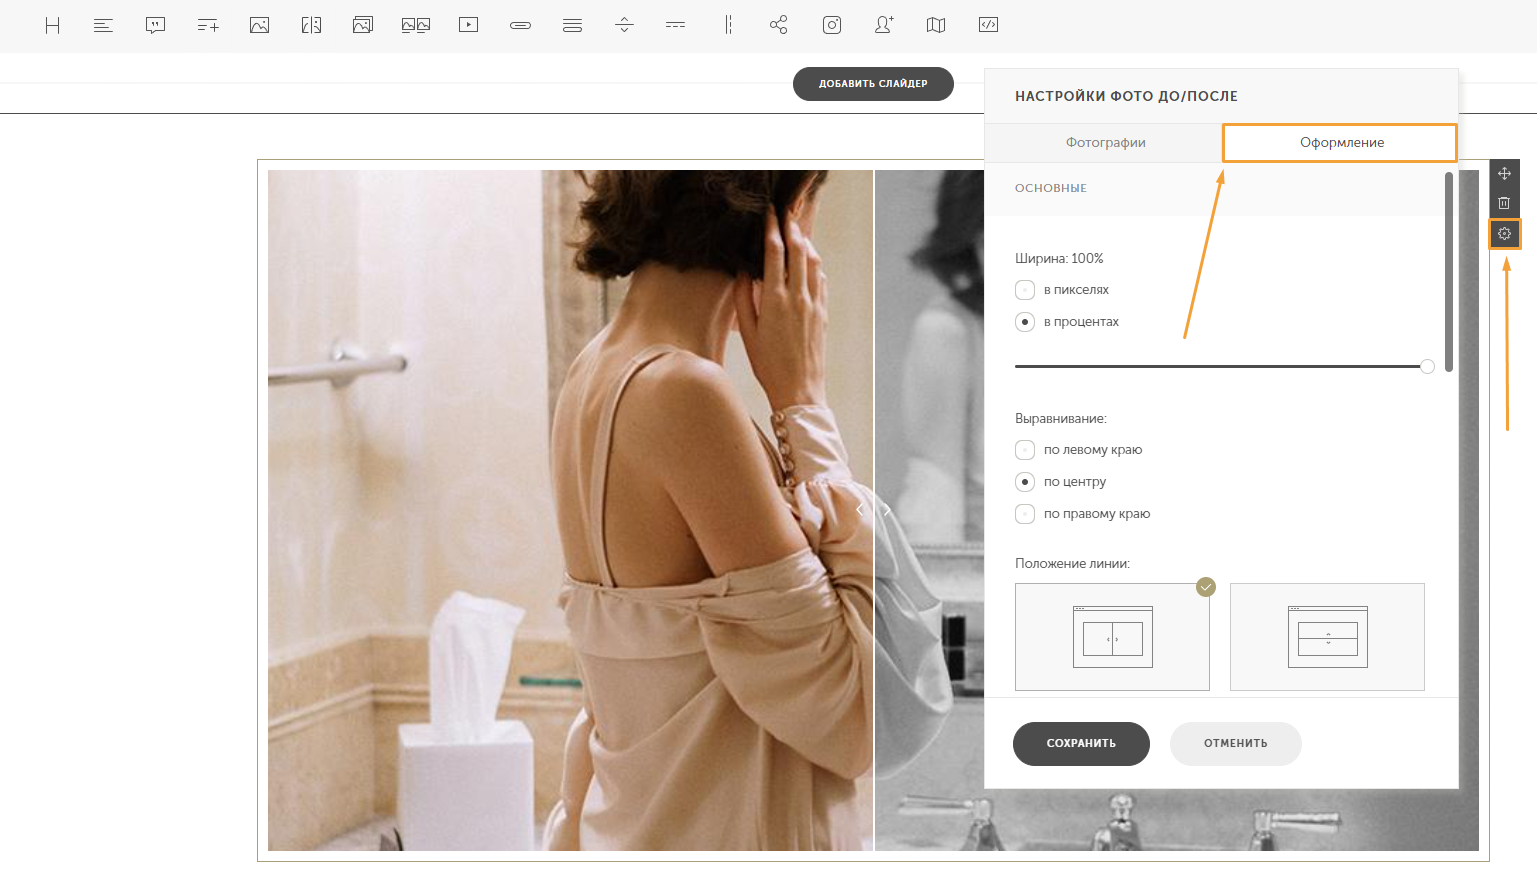
Task: Add a social share block
Action: click(x=779, y=25)
